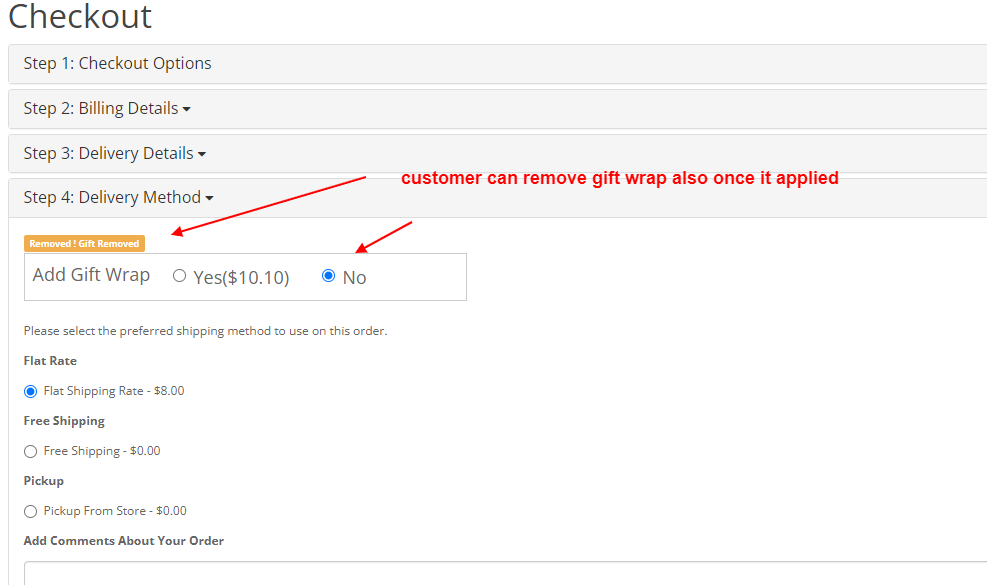
Task: Click the Pickup shipping group heading
Action: pos(43,480)
